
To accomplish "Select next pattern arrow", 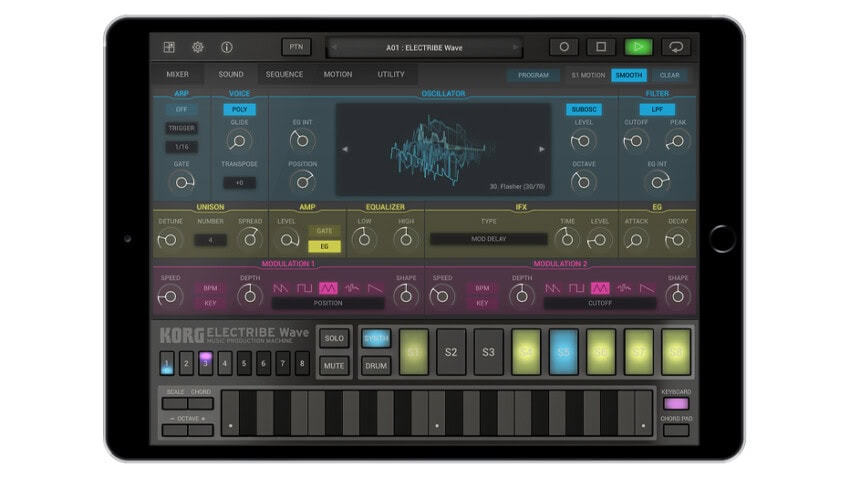I will [x=515, y=47].
